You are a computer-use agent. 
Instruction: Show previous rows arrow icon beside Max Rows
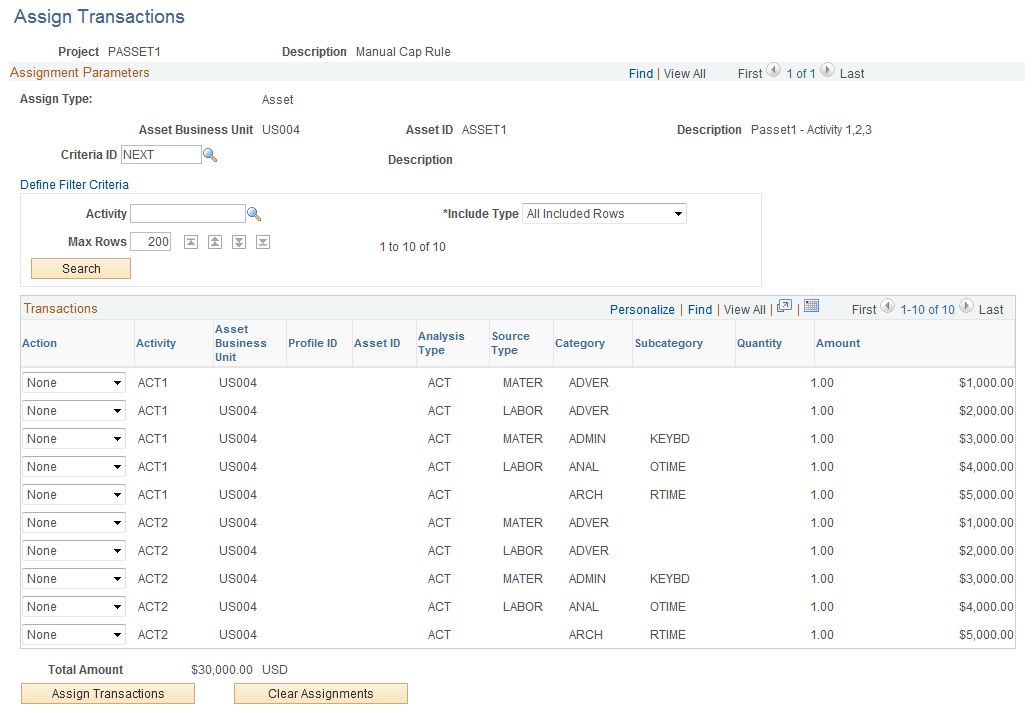(x=215, y=242)
